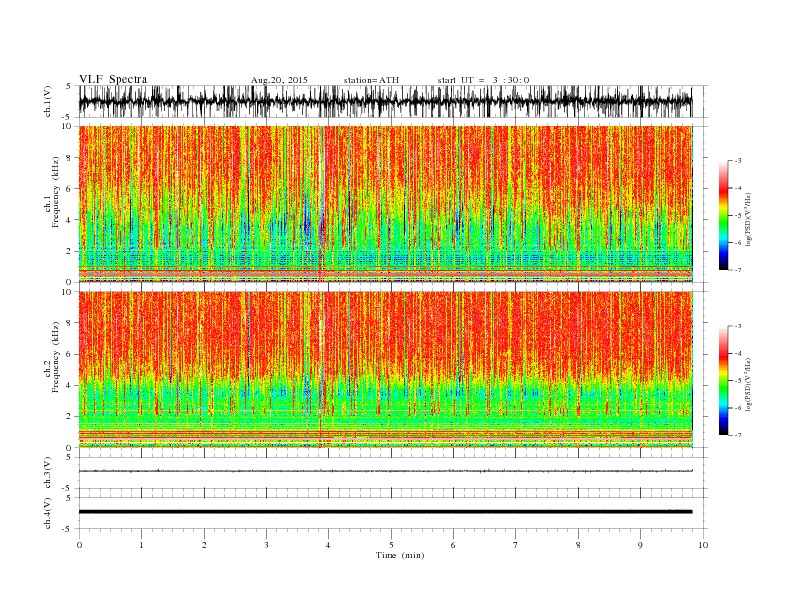Image resolution: width=792 pixels, height=612 pixels.
Task: Click the "5" tick on ch.3(V) axis
Action: coord(68,457)
